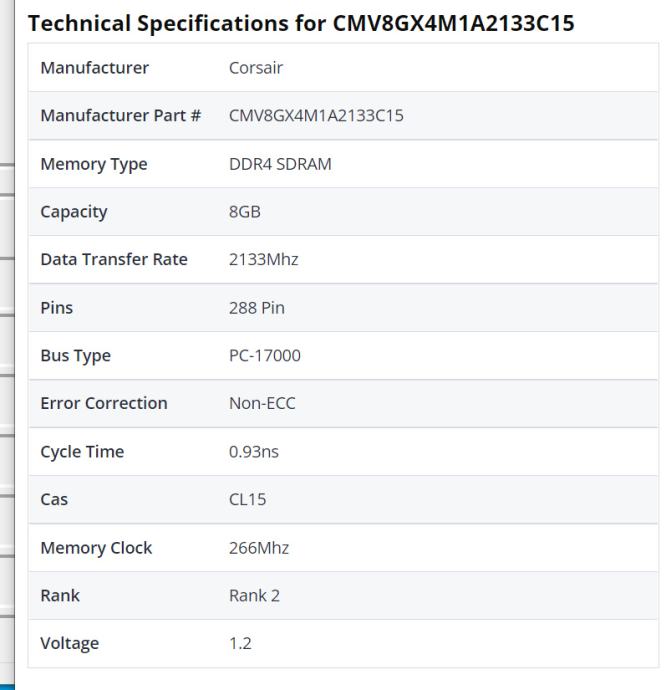Click the Cycle Time value 0.93ns
The width and height of the screenshot is (666, 690).
point(254,452)
